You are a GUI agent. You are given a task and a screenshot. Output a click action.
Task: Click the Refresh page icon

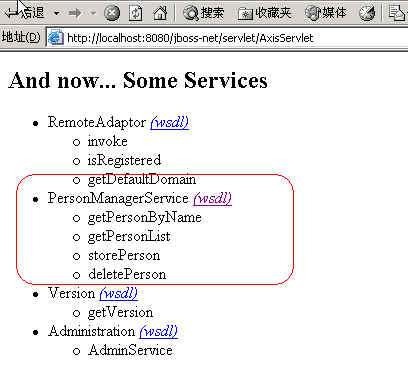135,13
